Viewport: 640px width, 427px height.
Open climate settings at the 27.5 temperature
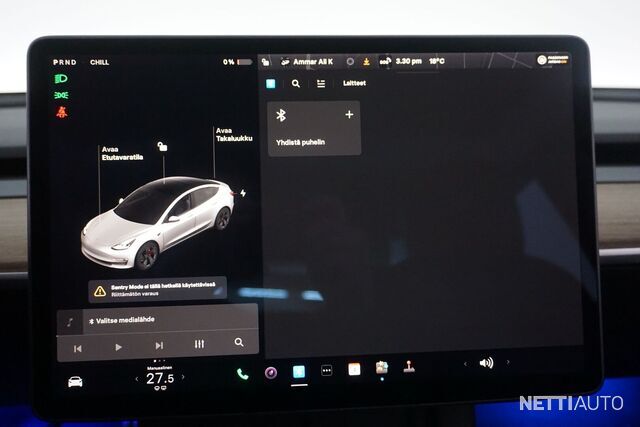[160, 378]
